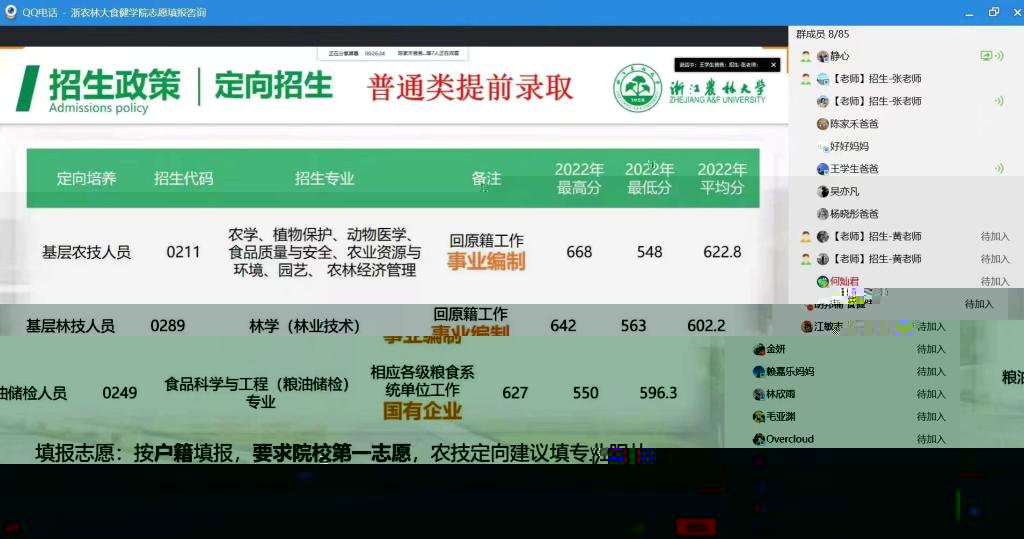Click the 林学(林业技术) major cell
This screenshot has width=1024, height=539.
pyautogui.click(x=305, y=325)
